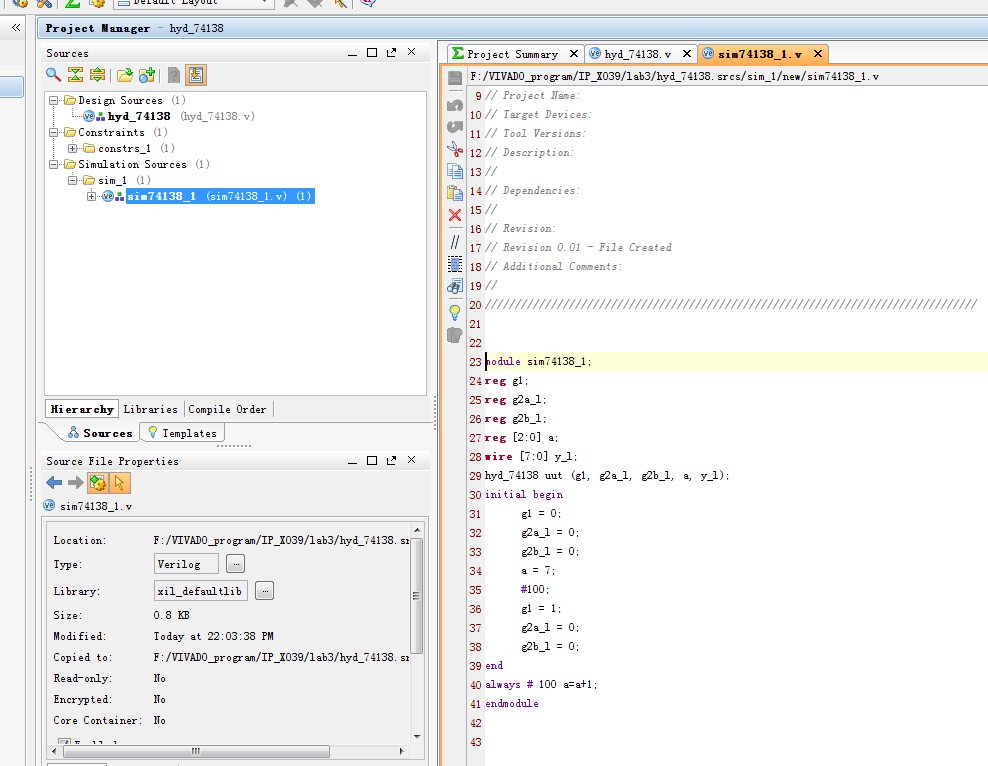Click the red X Delete icon

[x=455, y=215]
